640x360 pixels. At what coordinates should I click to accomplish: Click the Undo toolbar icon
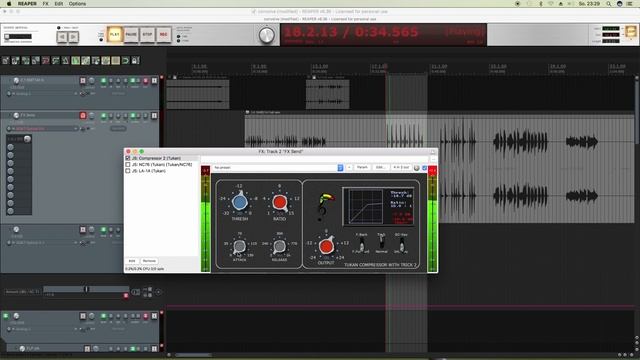(46, 61)
